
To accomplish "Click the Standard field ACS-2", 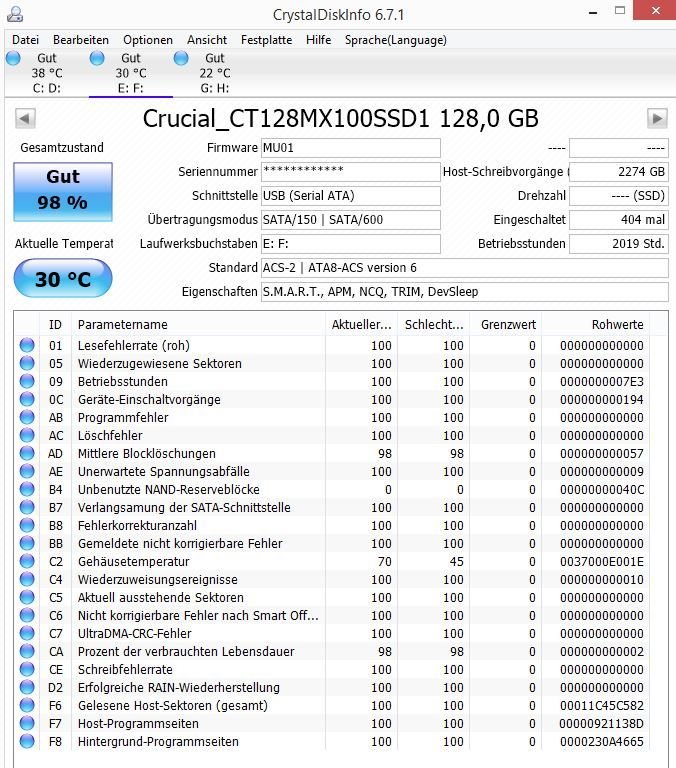I will click(464, 268).
